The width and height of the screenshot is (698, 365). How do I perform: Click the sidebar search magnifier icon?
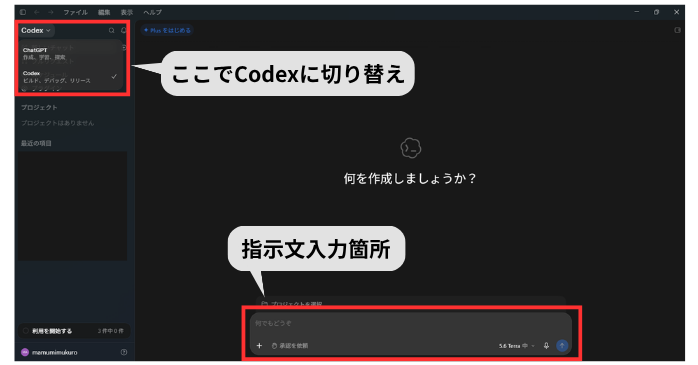click(111, 30)
